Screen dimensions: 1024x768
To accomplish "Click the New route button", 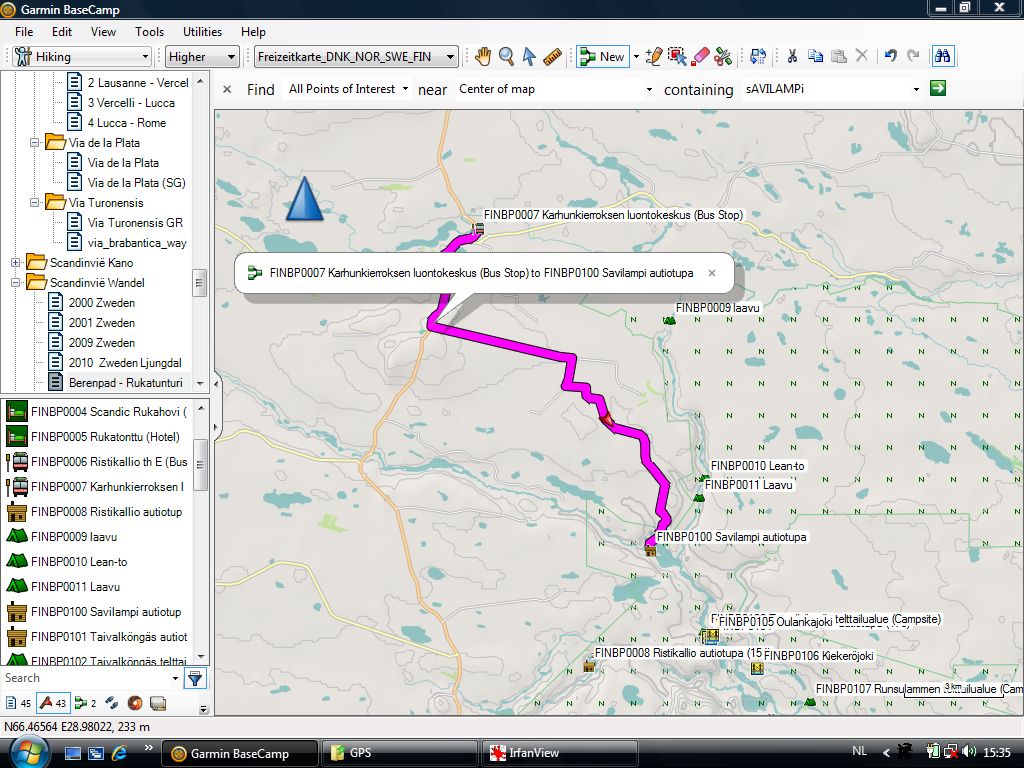I will 603,57.
